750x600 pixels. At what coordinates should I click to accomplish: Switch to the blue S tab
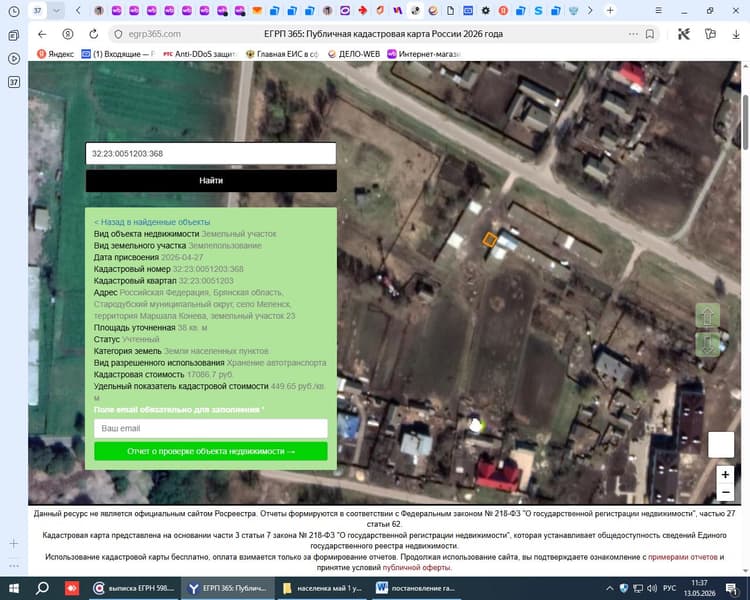tap(538, 11)
